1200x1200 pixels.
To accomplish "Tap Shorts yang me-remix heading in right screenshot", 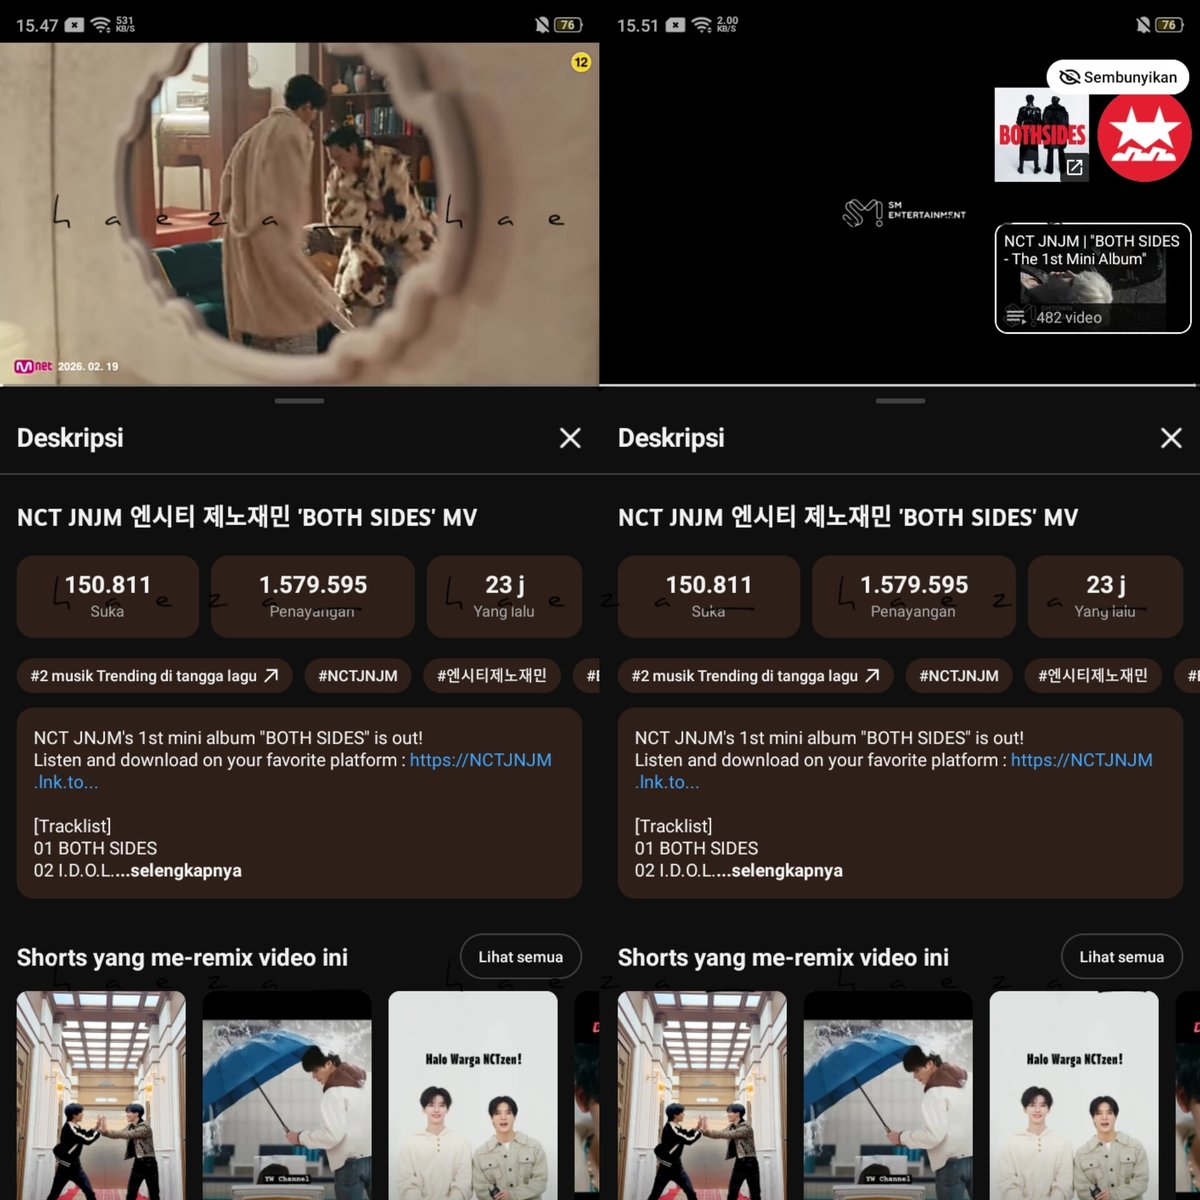I will pyautogui.click(x=783, y=958).
